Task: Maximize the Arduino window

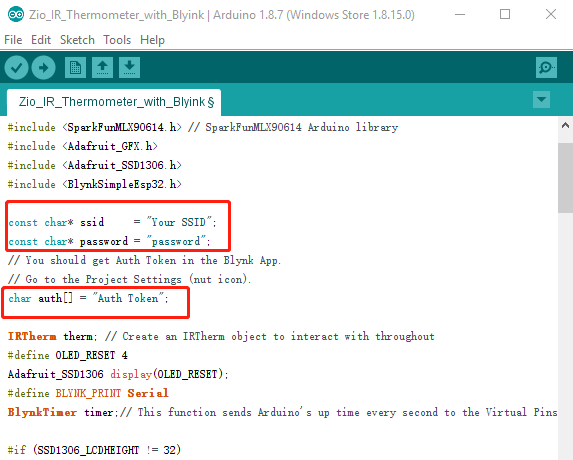Action: tap(505, 15)
